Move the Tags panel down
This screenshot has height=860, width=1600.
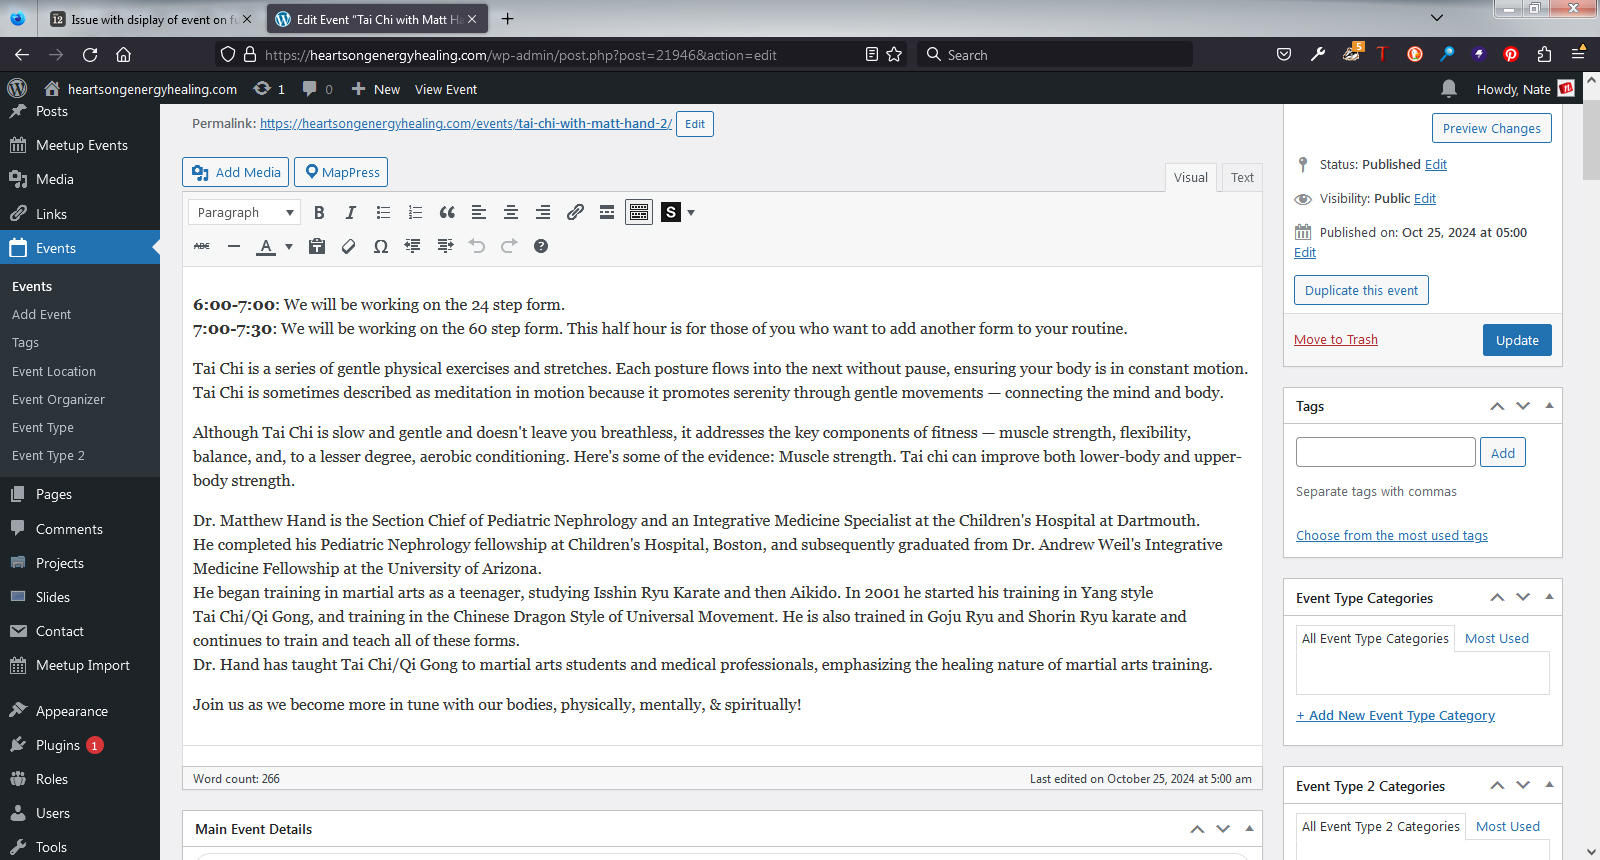tap(1523, 406)
